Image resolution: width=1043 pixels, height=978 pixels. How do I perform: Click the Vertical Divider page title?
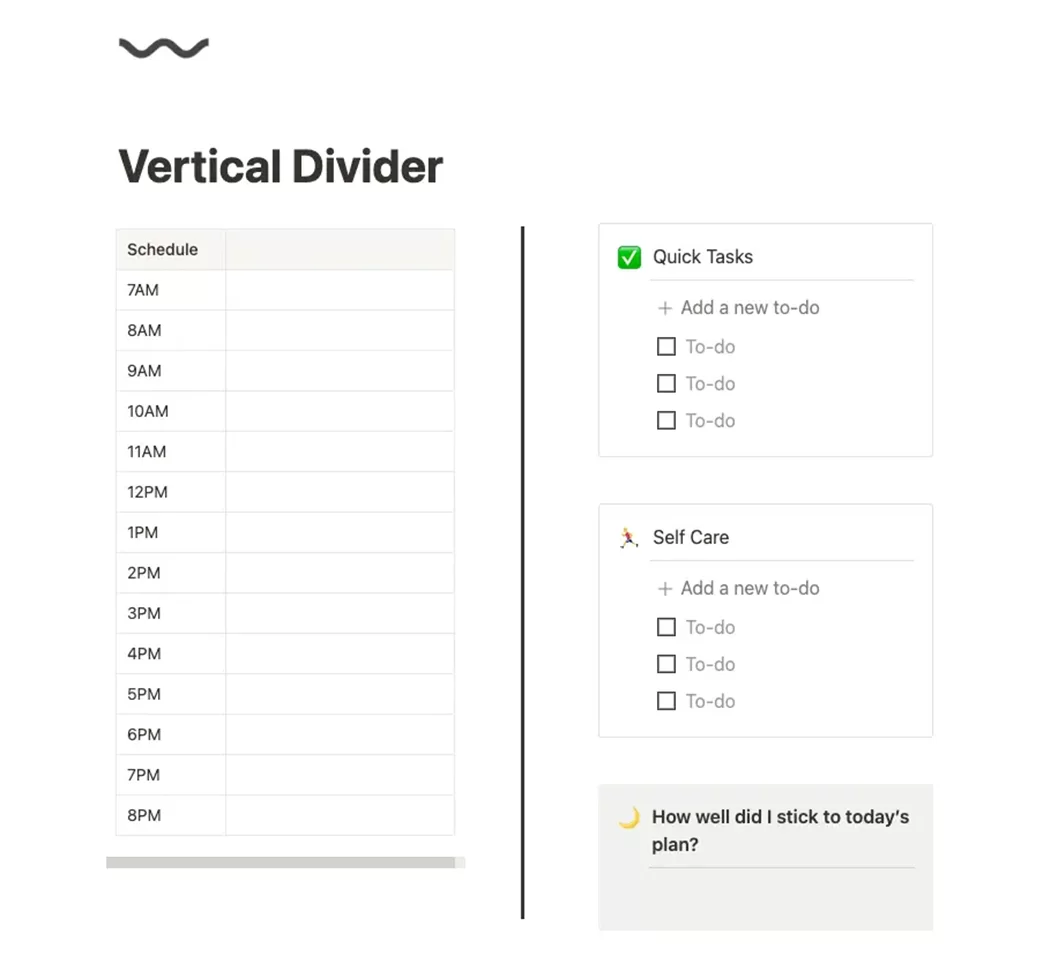pyautogui.click(x=281, y=166)
